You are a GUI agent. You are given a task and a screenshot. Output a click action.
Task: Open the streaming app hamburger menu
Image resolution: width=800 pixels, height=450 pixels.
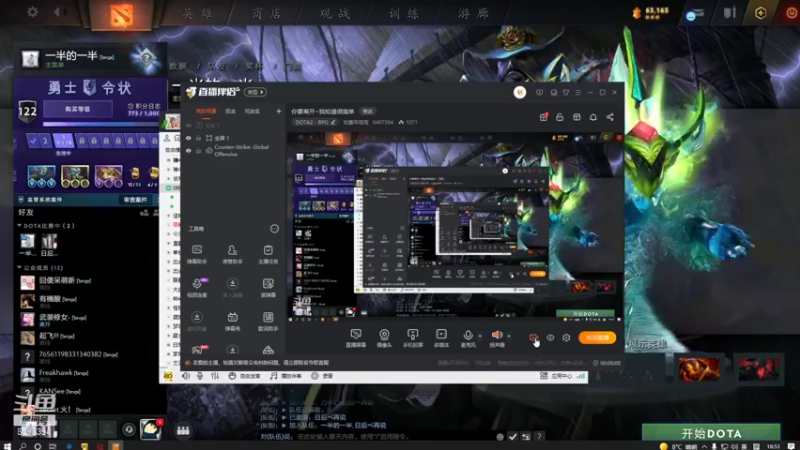pyautogui.click(x=578, y=92)
